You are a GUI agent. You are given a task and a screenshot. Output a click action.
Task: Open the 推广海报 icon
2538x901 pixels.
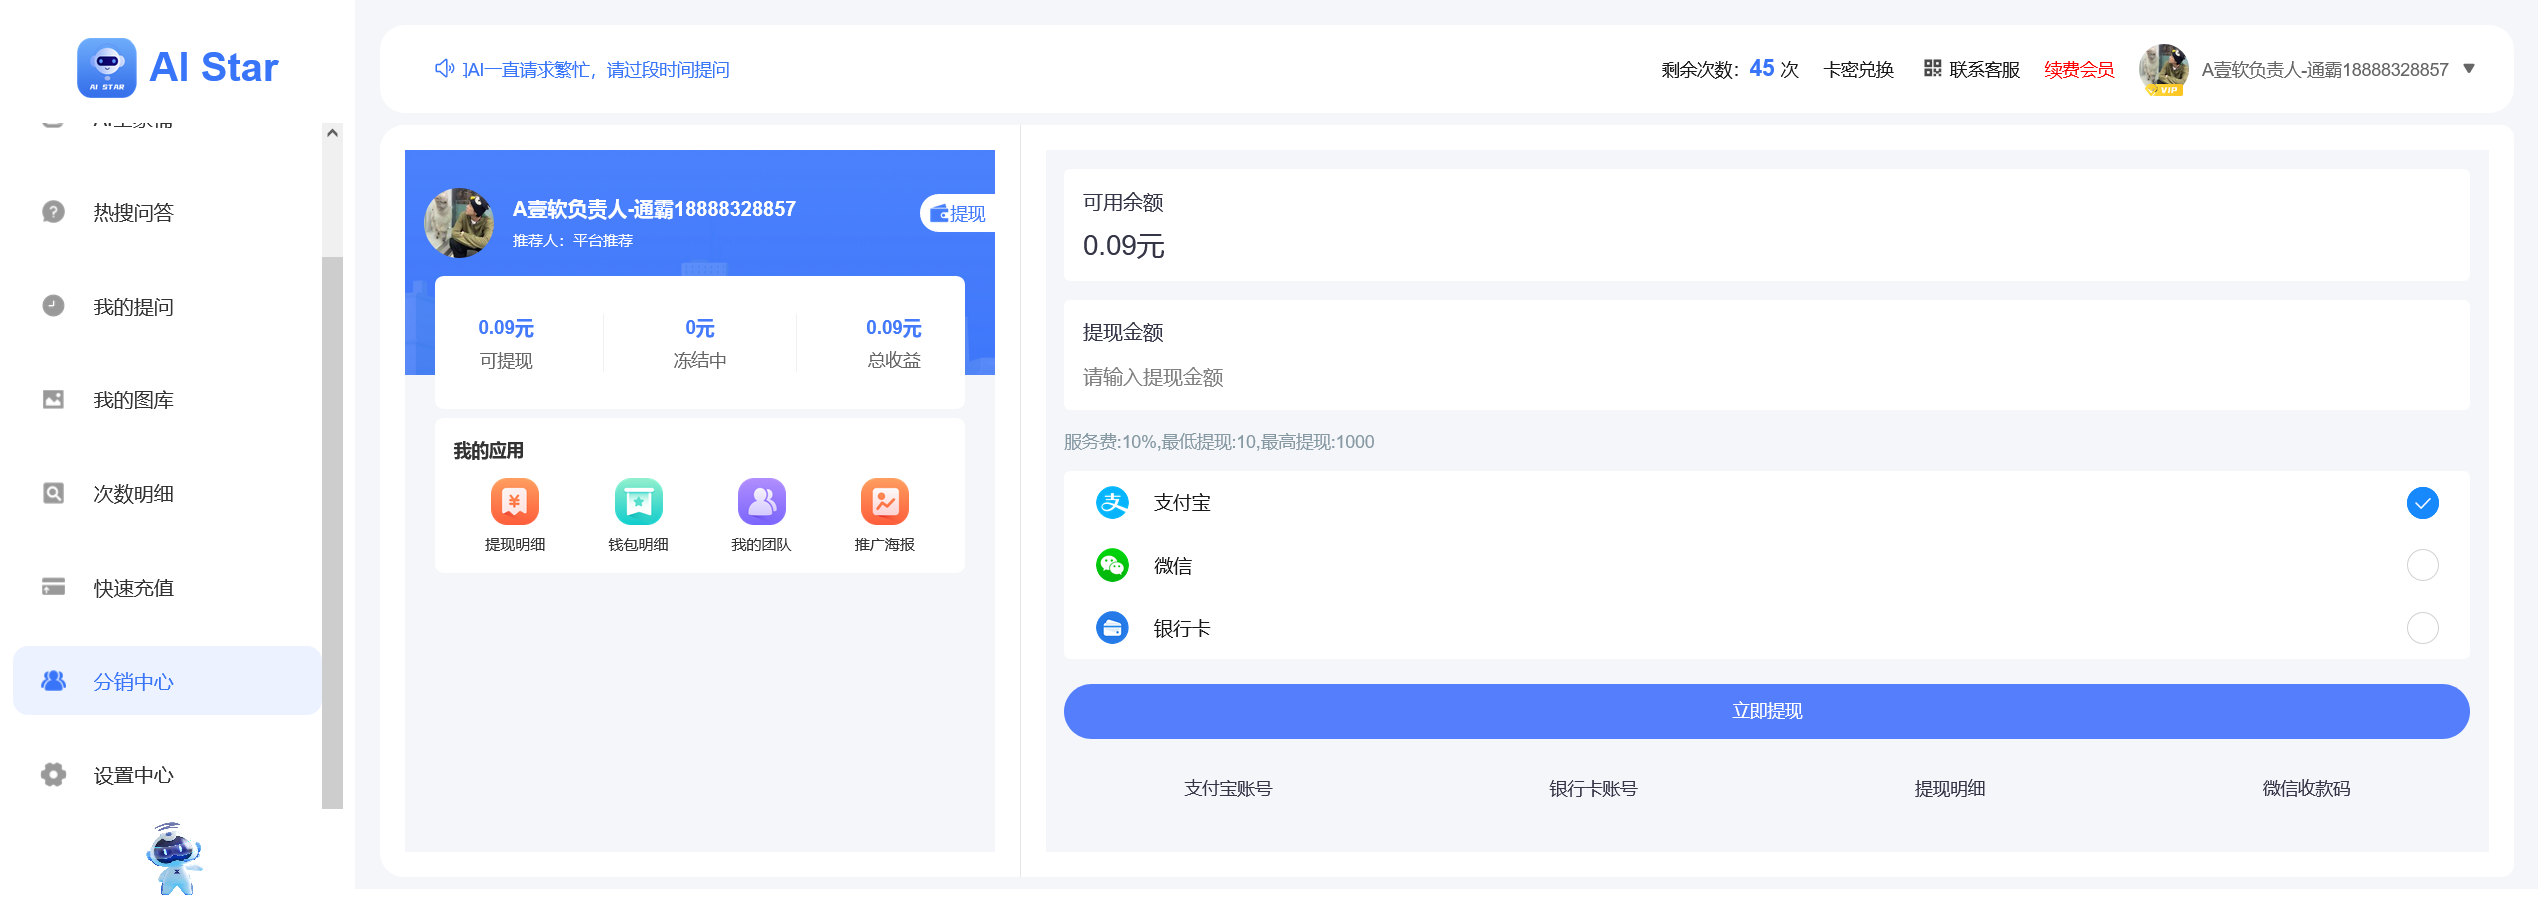coord(884,502)
